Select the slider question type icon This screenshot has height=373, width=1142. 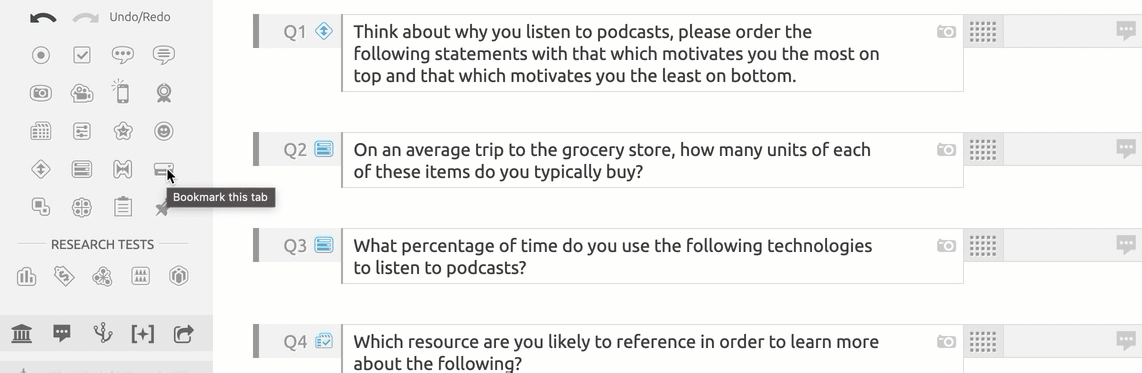click(82, 131)
